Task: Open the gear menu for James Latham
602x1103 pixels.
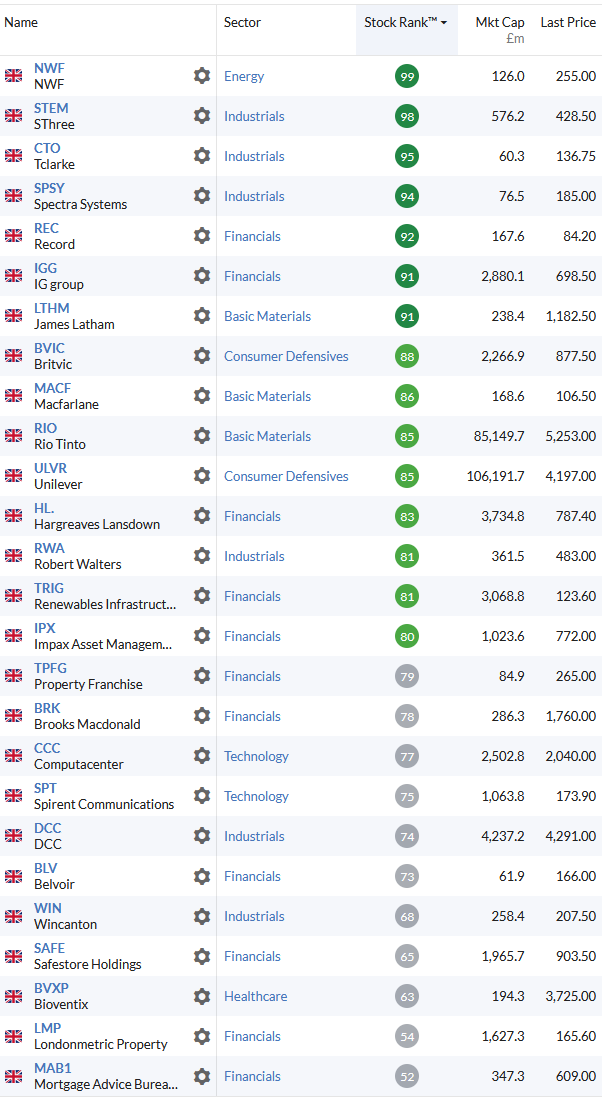Action: [x=202, y=316]
